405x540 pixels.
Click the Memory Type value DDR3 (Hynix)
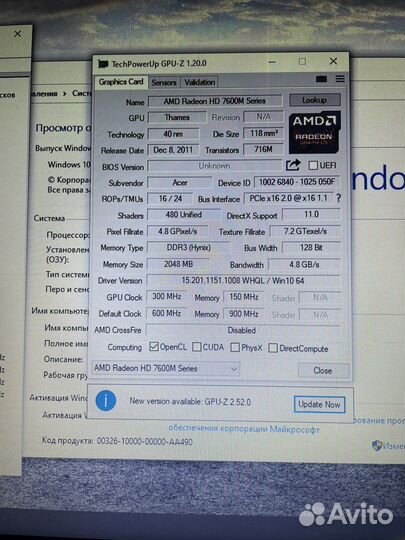pyautogui.click(x=188, y=247)
